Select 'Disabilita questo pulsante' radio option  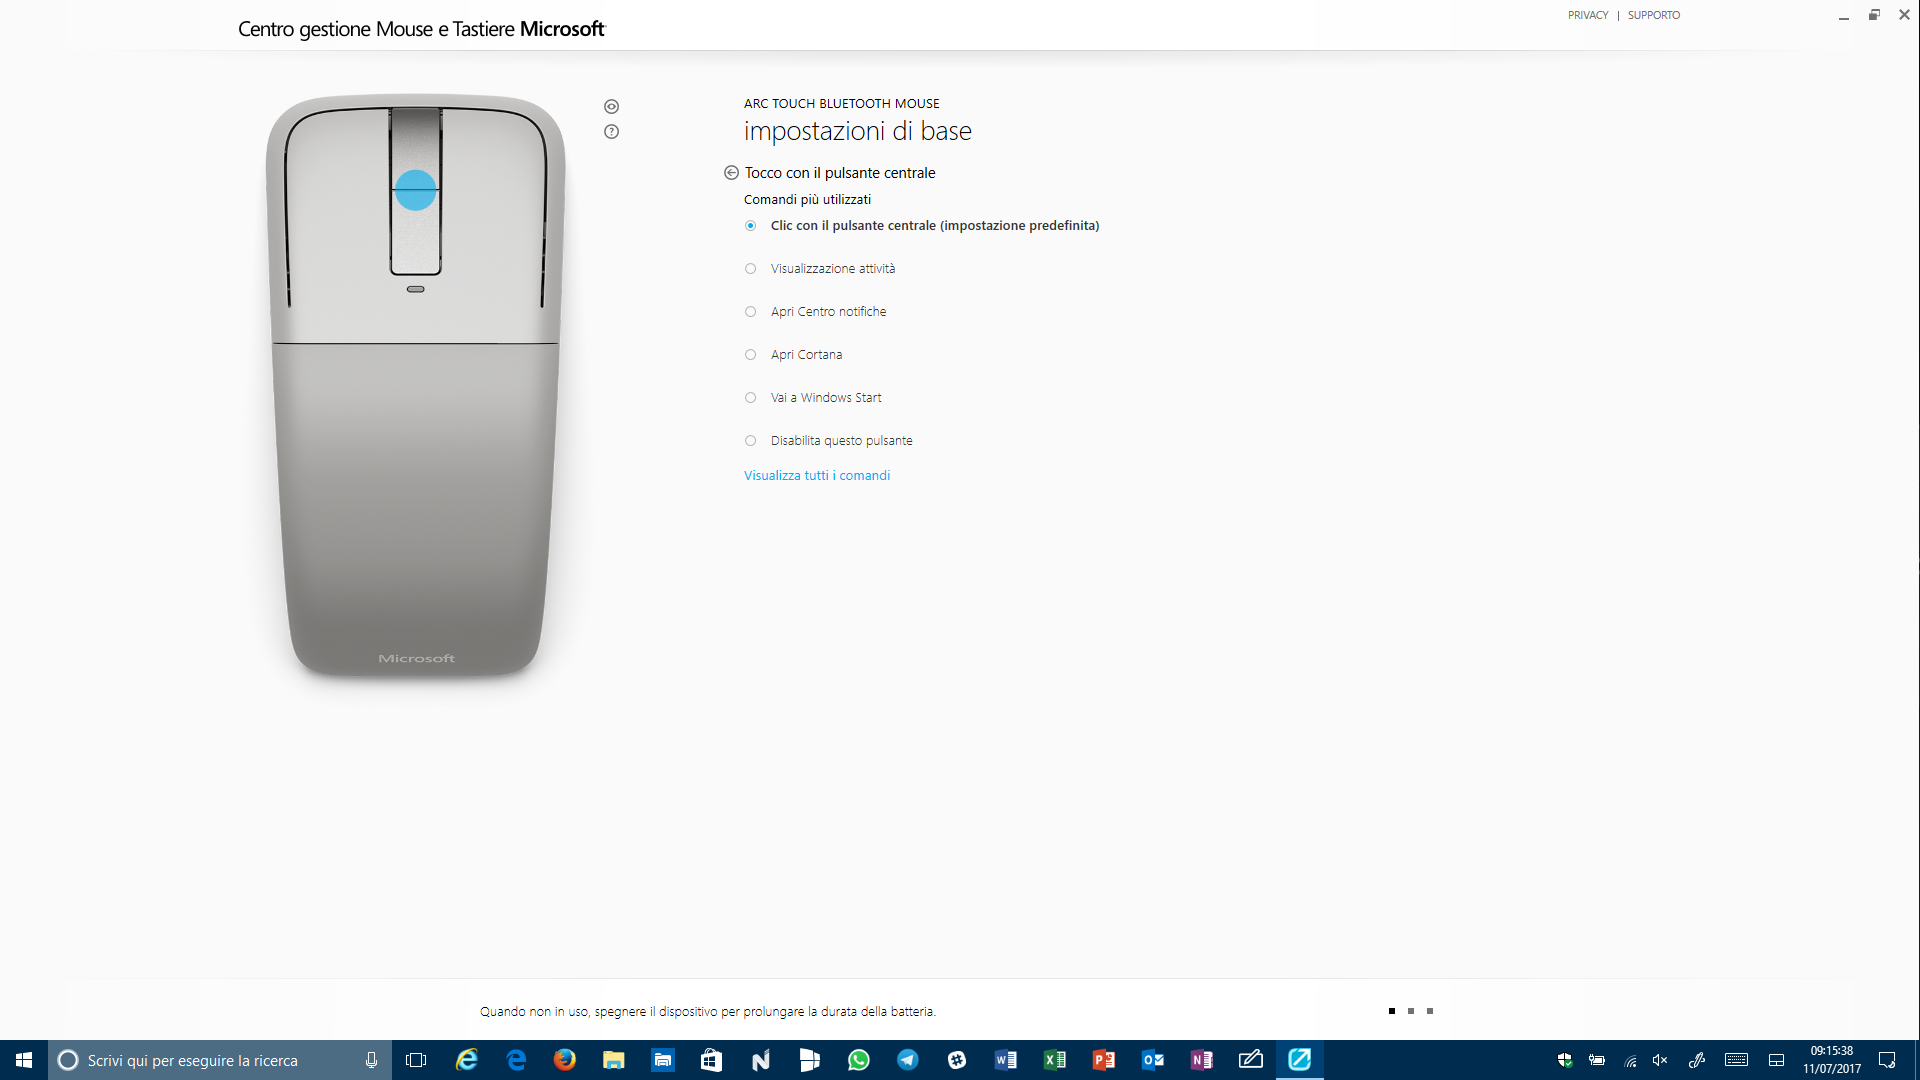(x=750, y=441)
